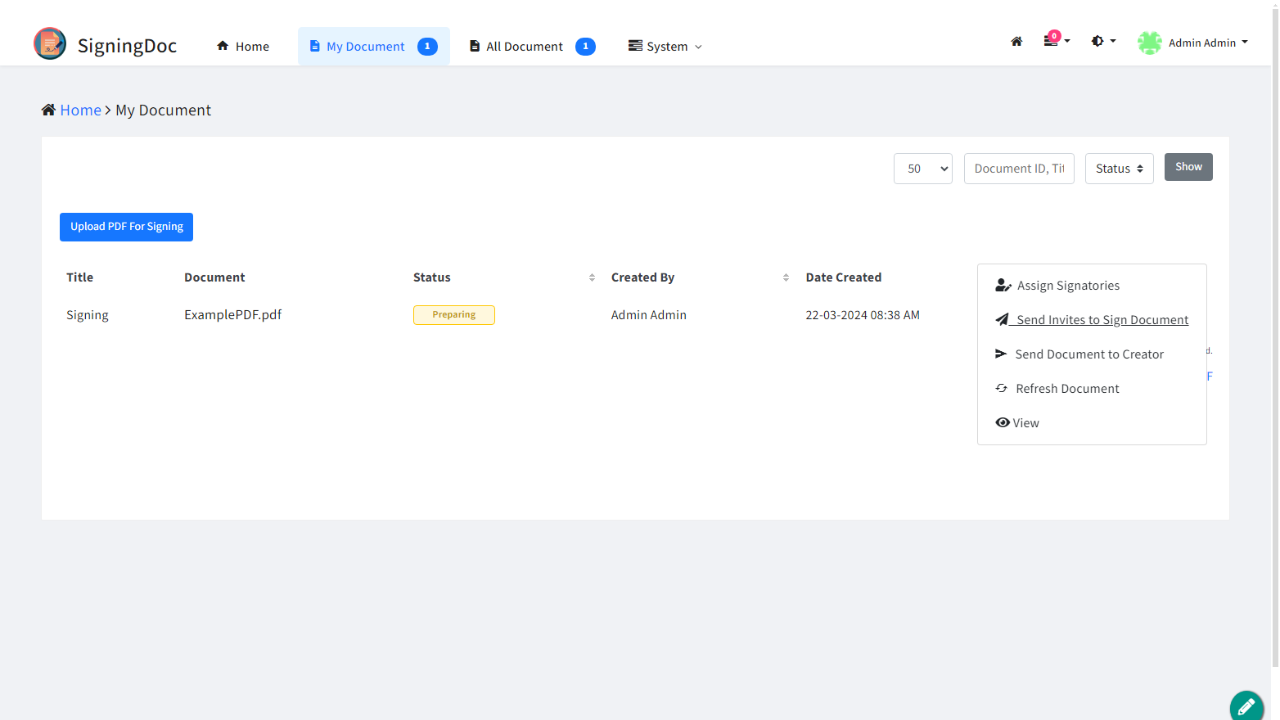Image resolution: width=1280 pixels, height=720 pixels.
Task: Open the page size 50 dropdown
Action: 922,169
